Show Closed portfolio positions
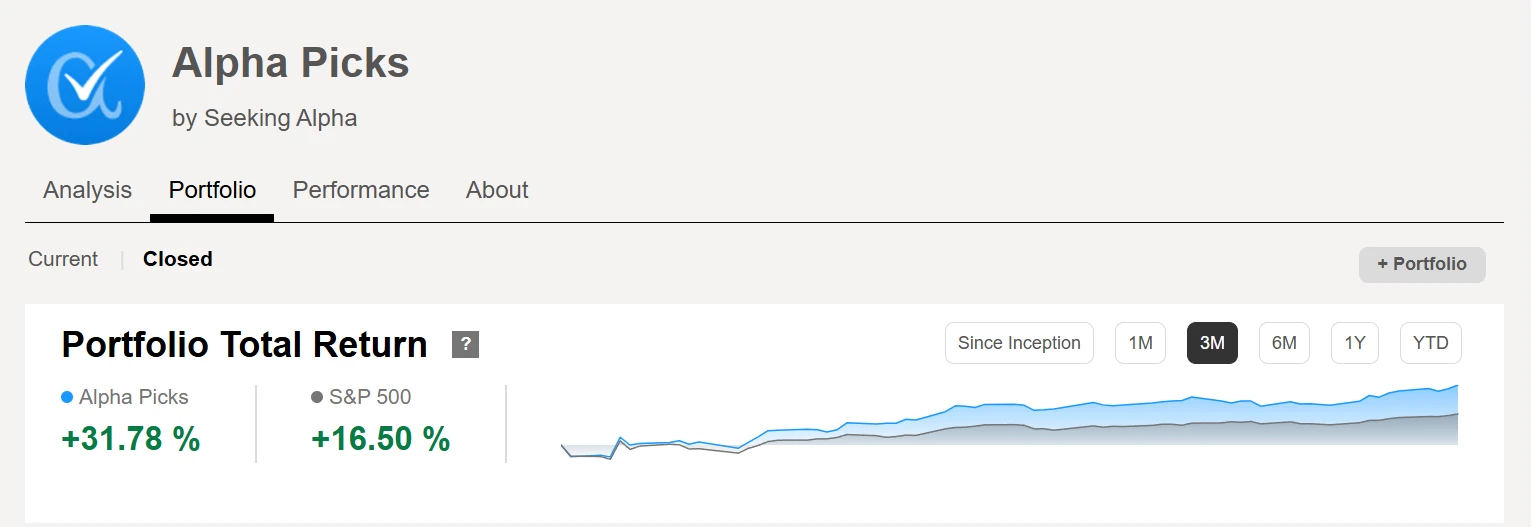Viewport: 1533px width, 527px height. [x=178, y=259]
